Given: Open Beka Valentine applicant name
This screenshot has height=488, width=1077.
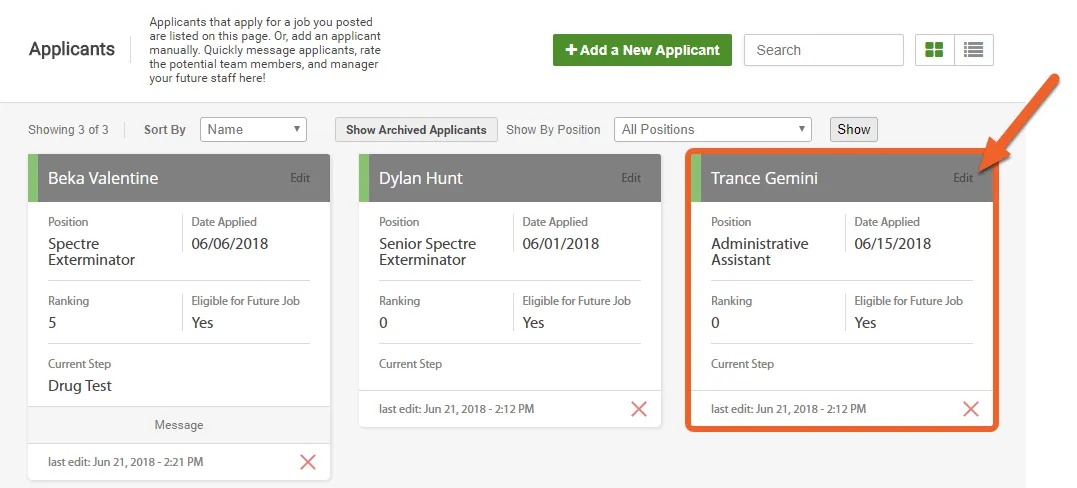Looking at the screenshot, I should click(x=103, y=178).
